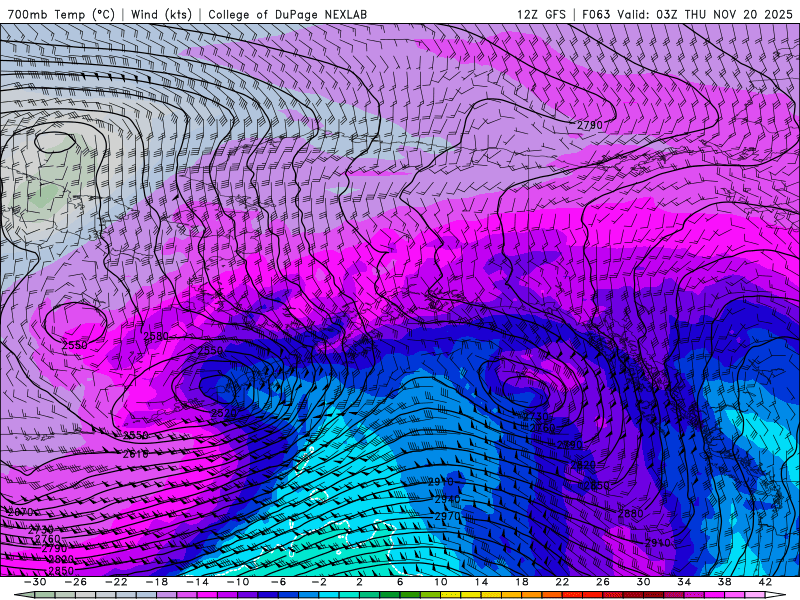
Task: Click the 26 value on the color scale
Action: pos(603,582)
